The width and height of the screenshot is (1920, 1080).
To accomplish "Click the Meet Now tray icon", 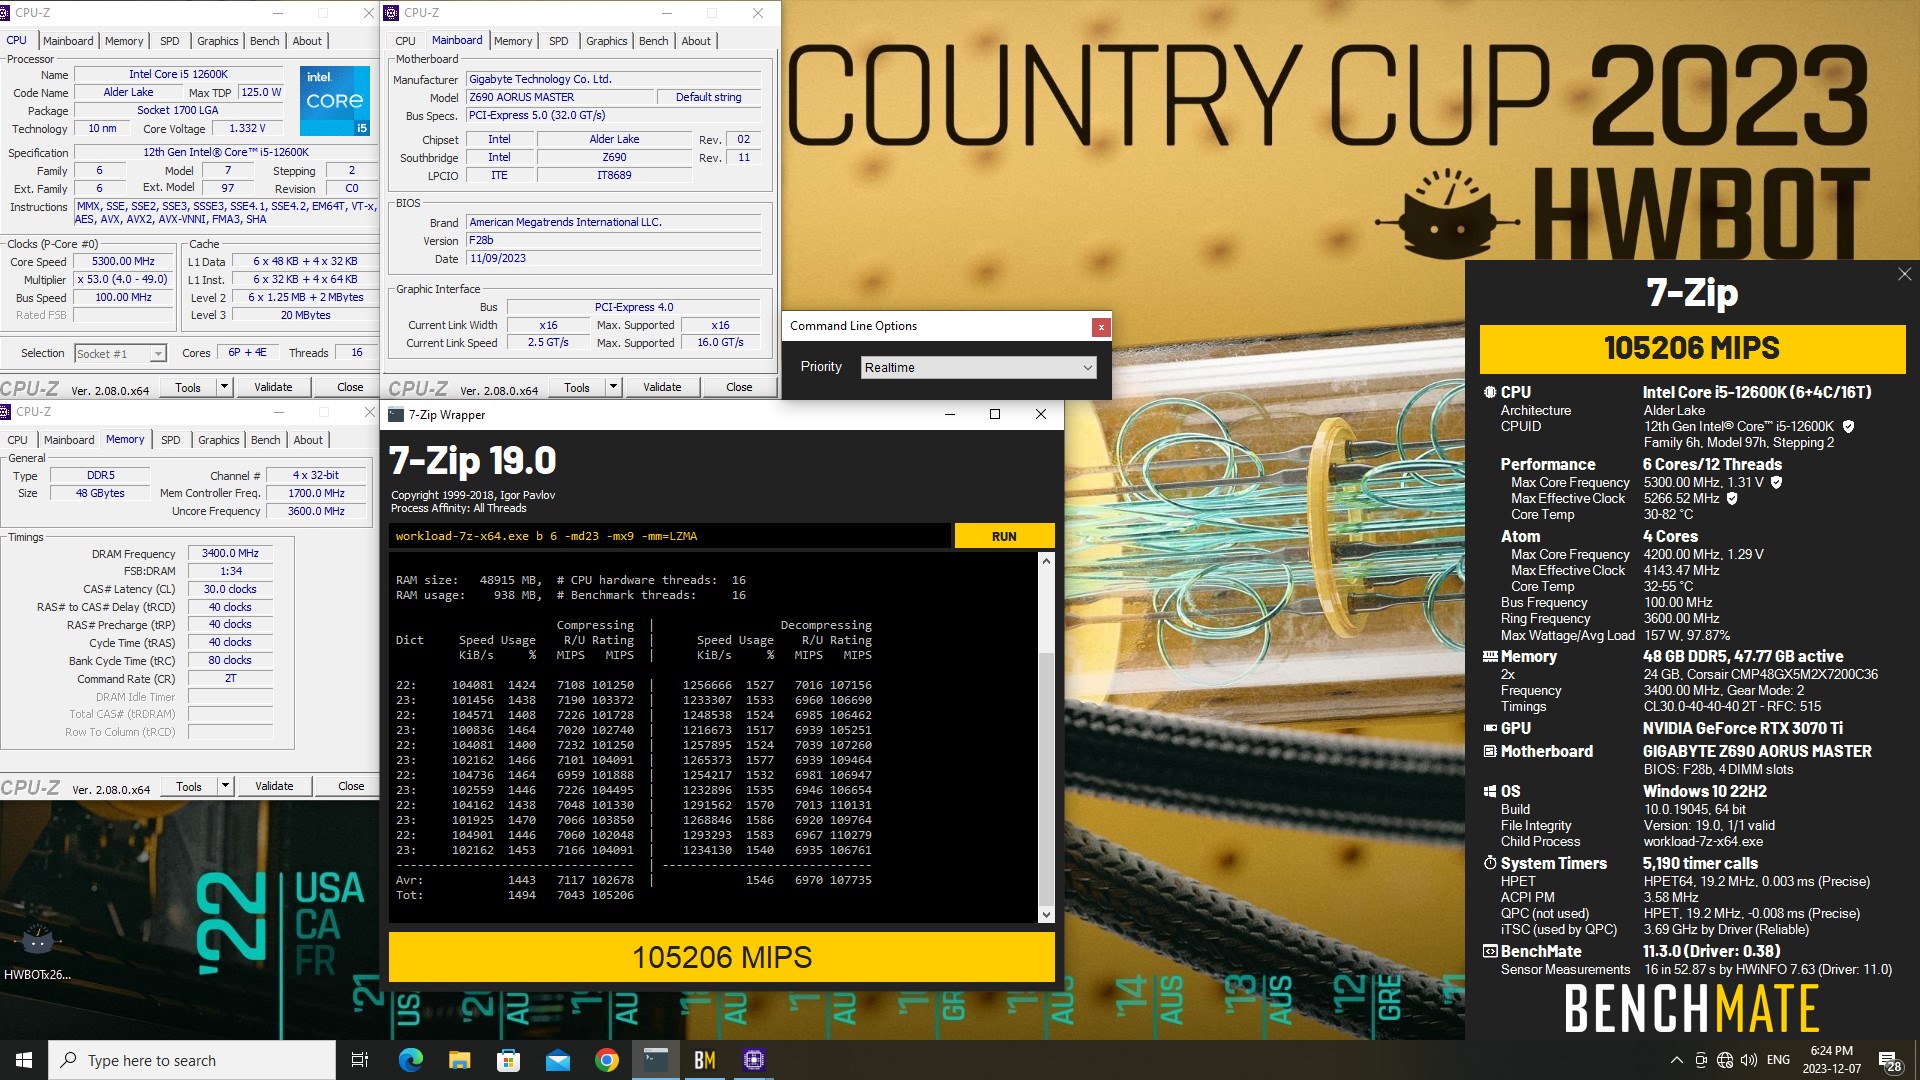I will tap(1701, 1060).
